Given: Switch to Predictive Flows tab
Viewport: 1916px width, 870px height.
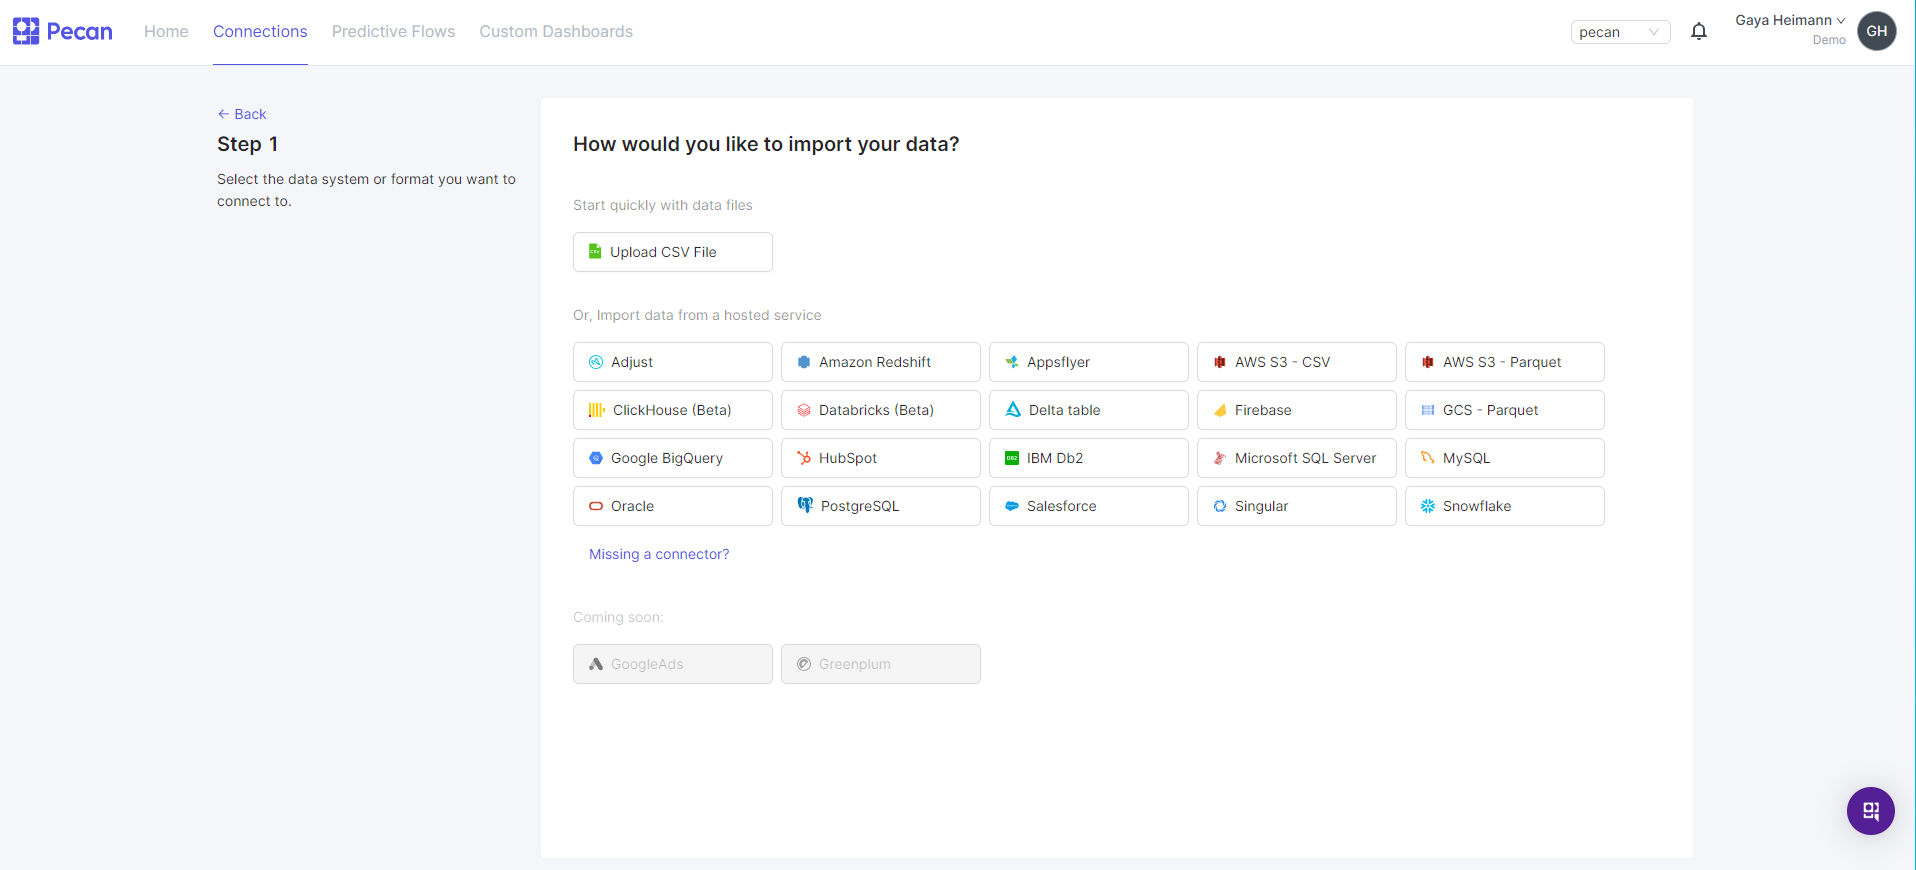Looking at the screenshot, I should click(x=393, y=32).
